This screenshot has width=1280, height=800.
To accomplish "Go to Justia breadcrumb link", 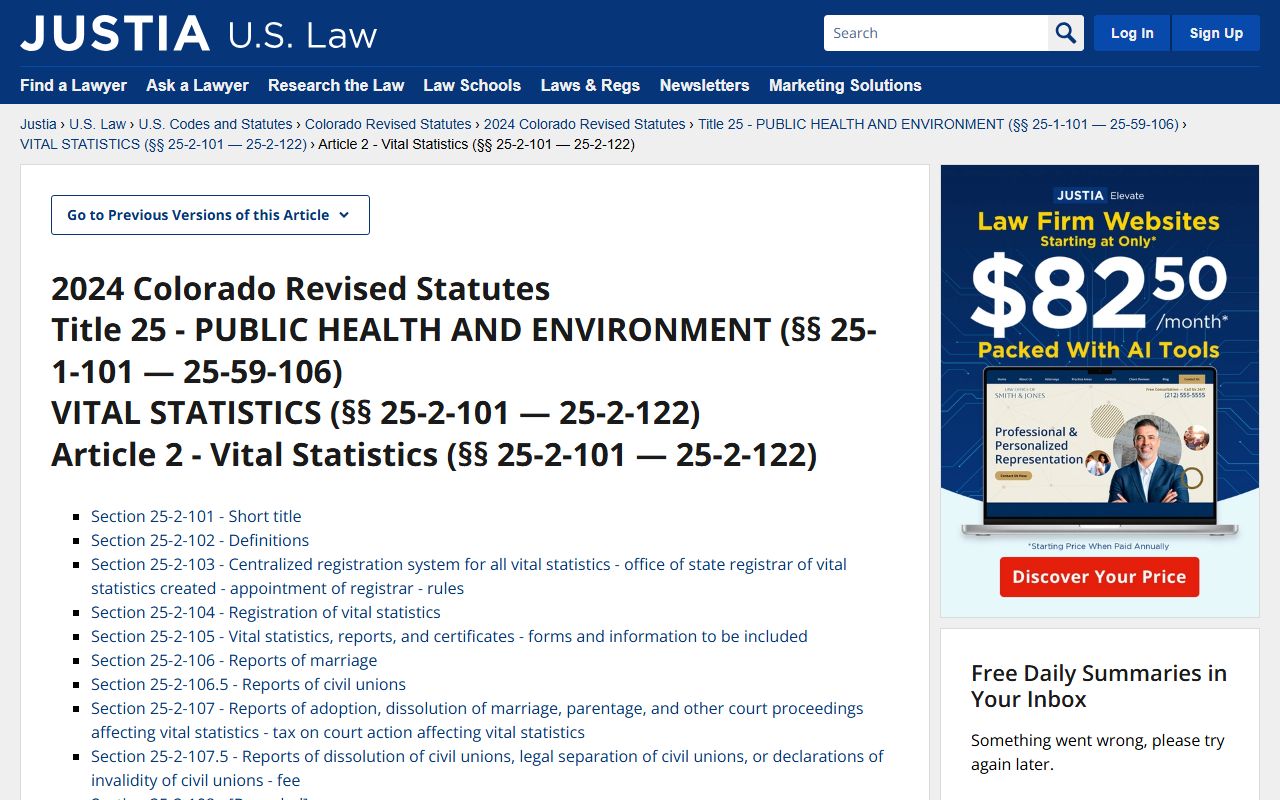I will click(38, 124).
